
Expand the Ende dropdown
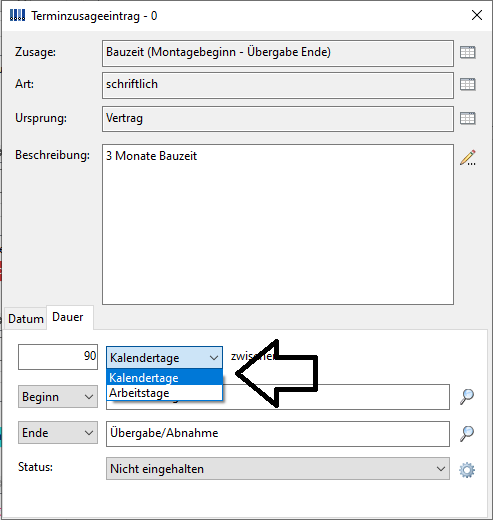point(58,433)
